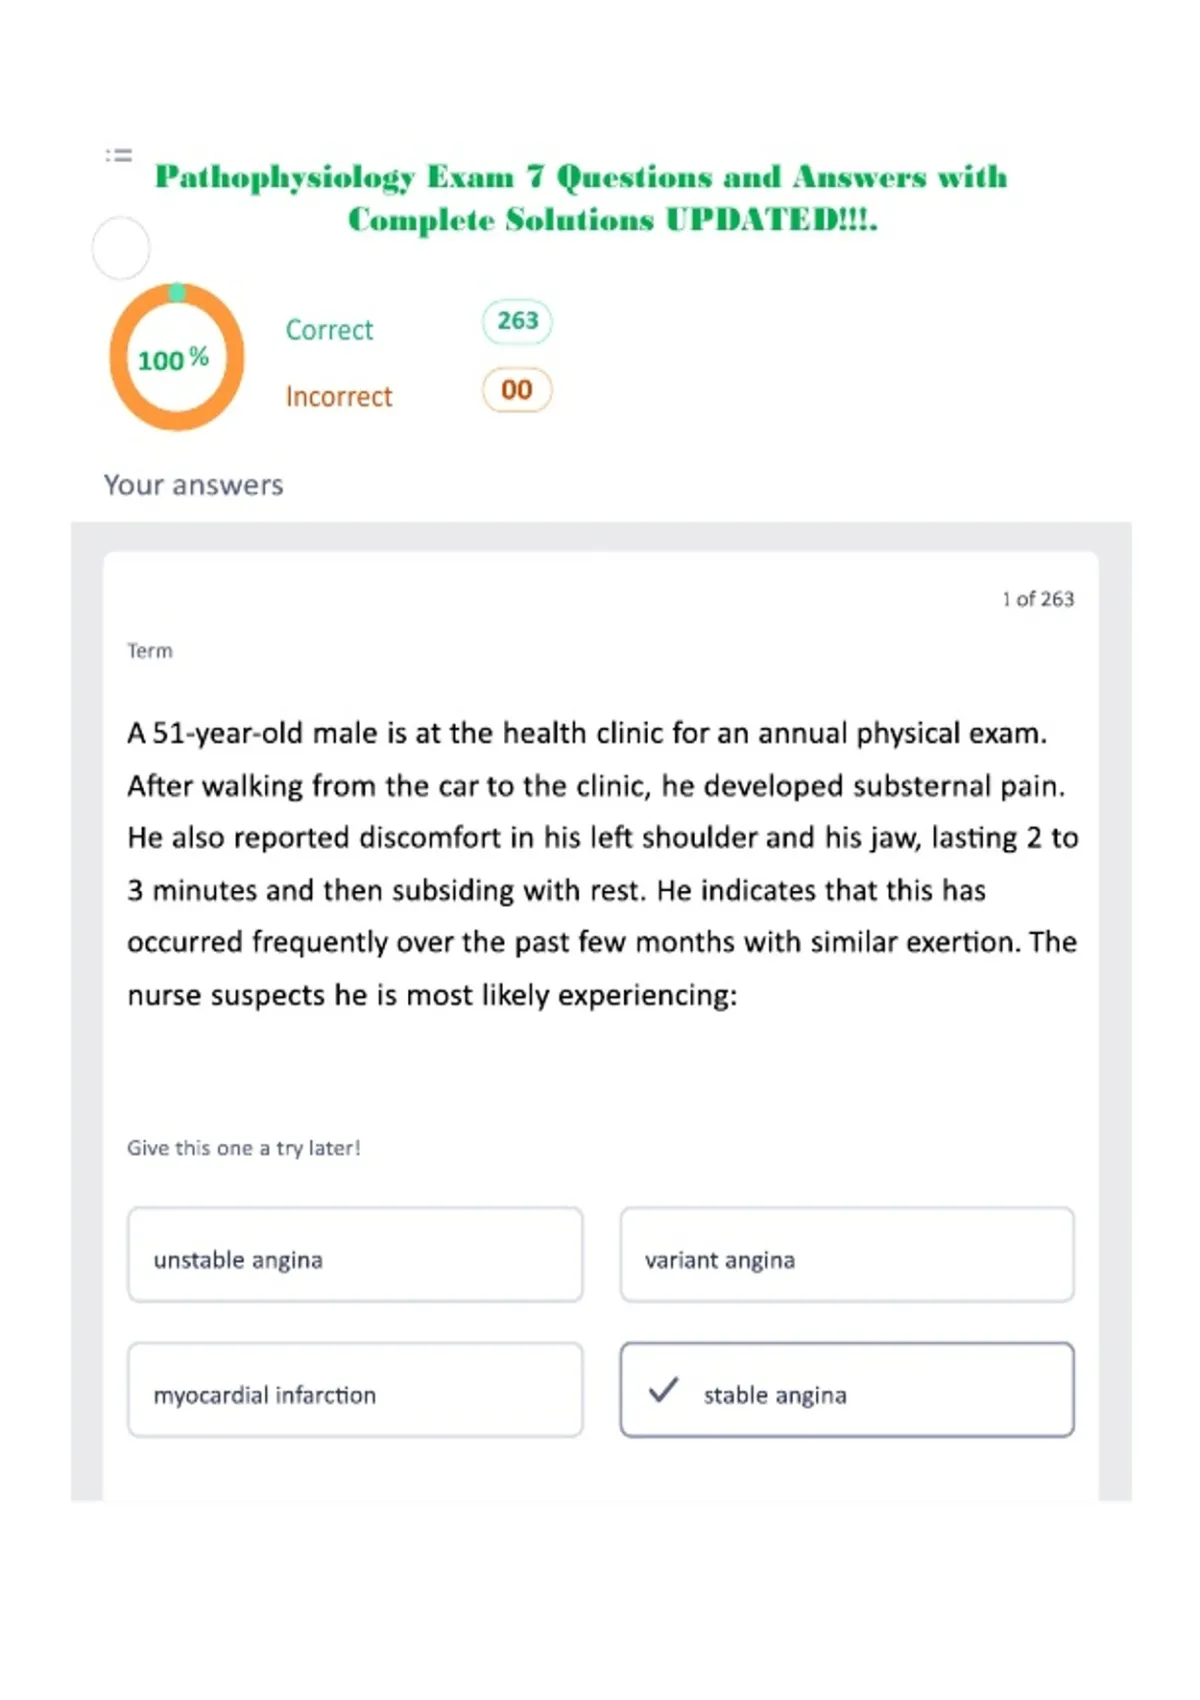Click the Pathophysiology Exam 7 title text

click(x=581, y=198)
